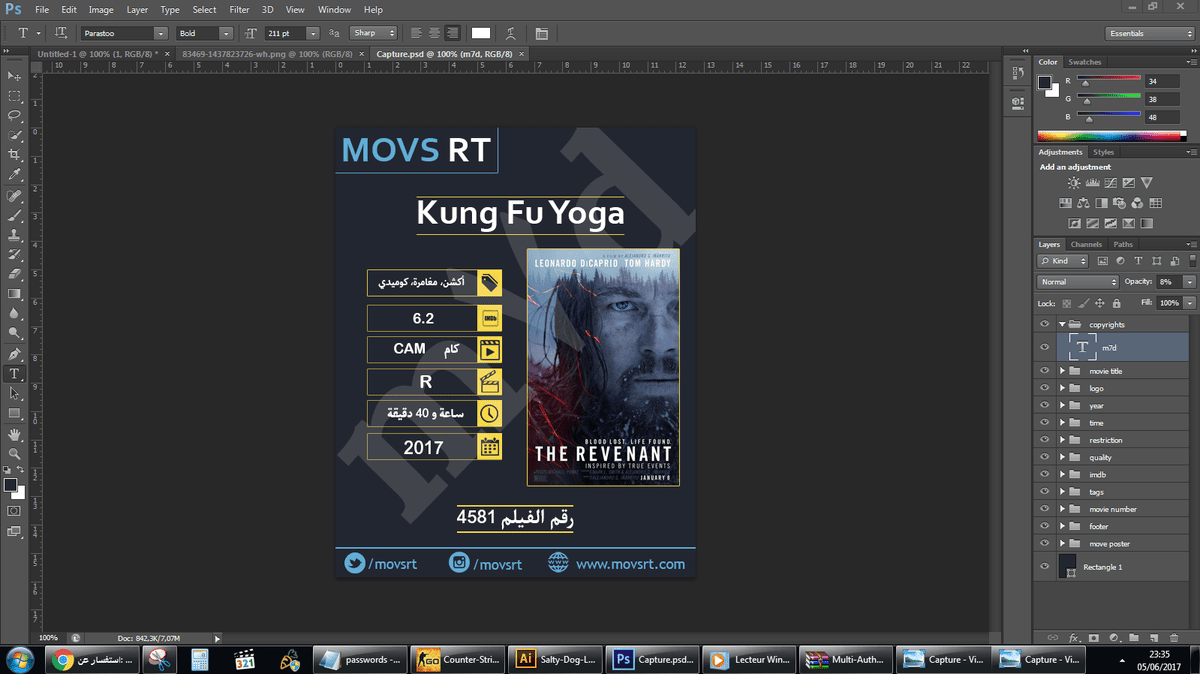Image resolution: width=1200 pixels, height=674 pixels.
Task: Hide the movie title layer group
Action: (x=1045, y=371)
